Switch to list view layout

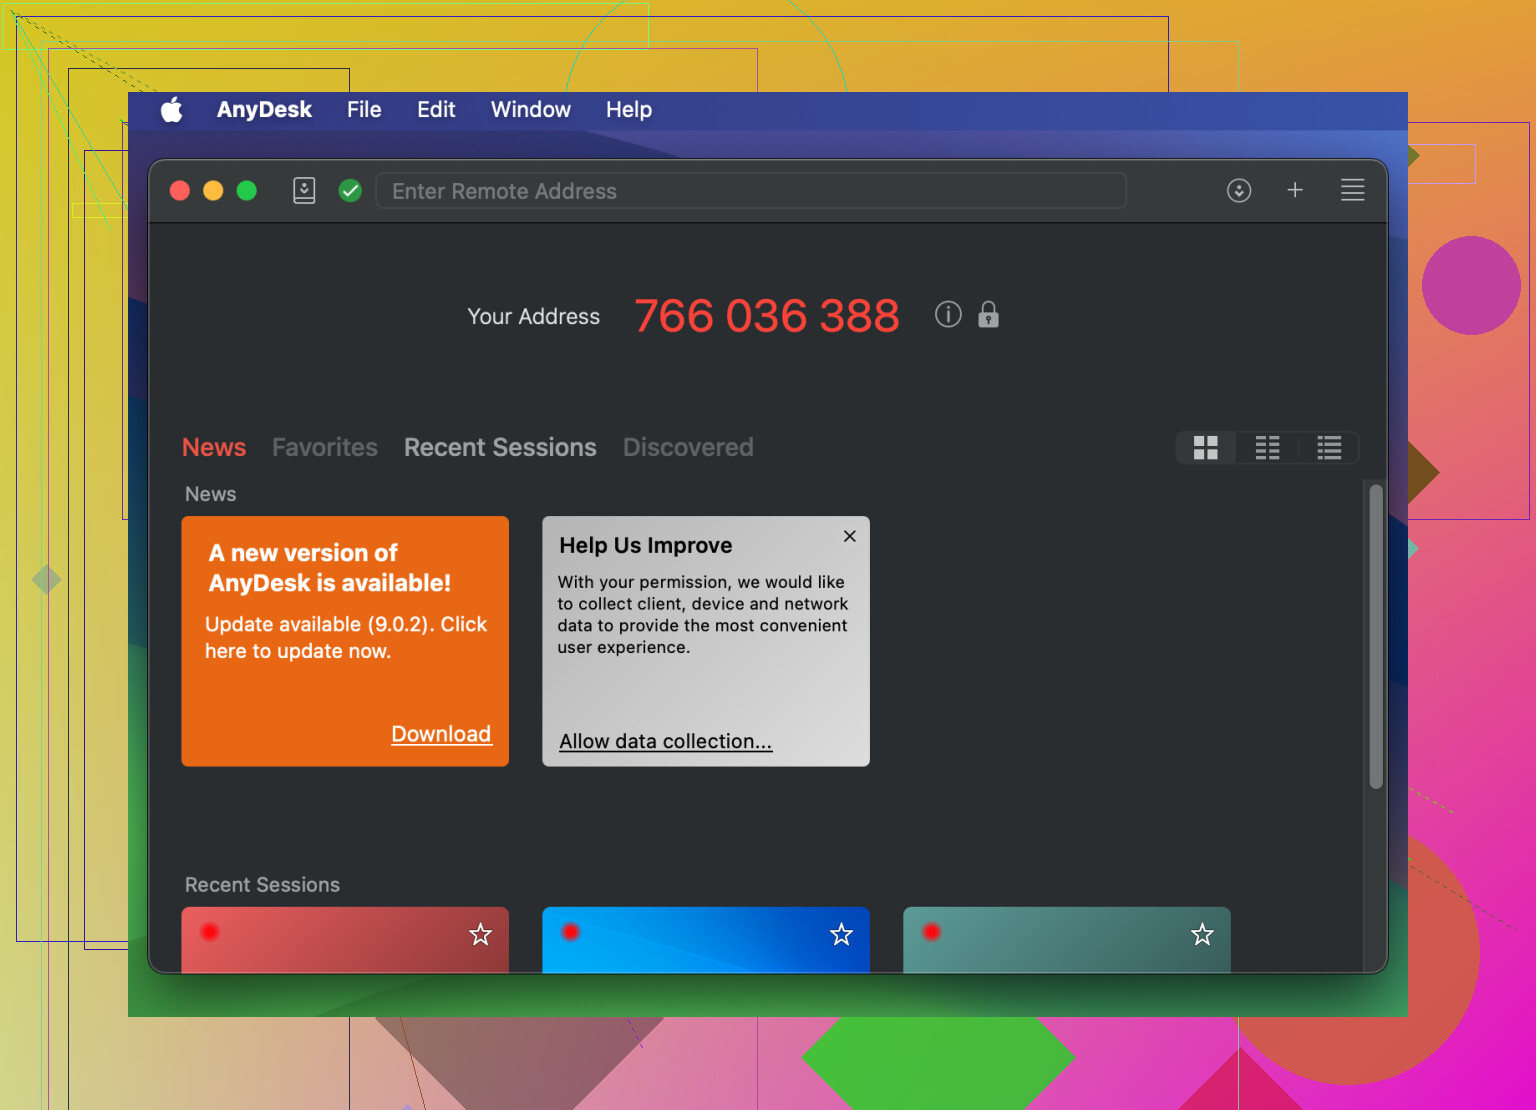(x=1329, y=448)
